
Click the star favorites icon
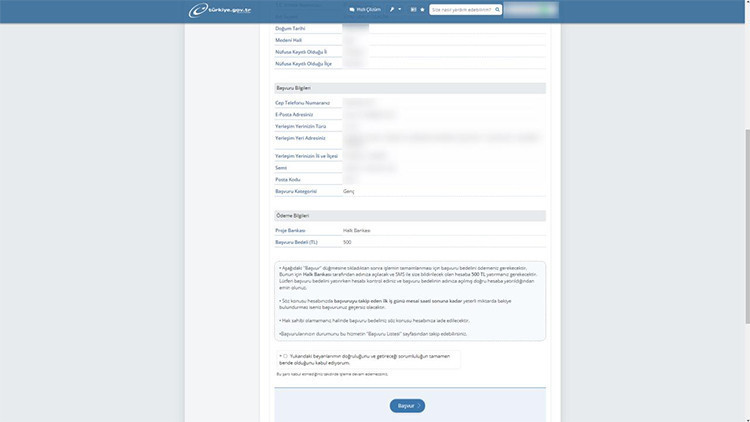point(422,10)
